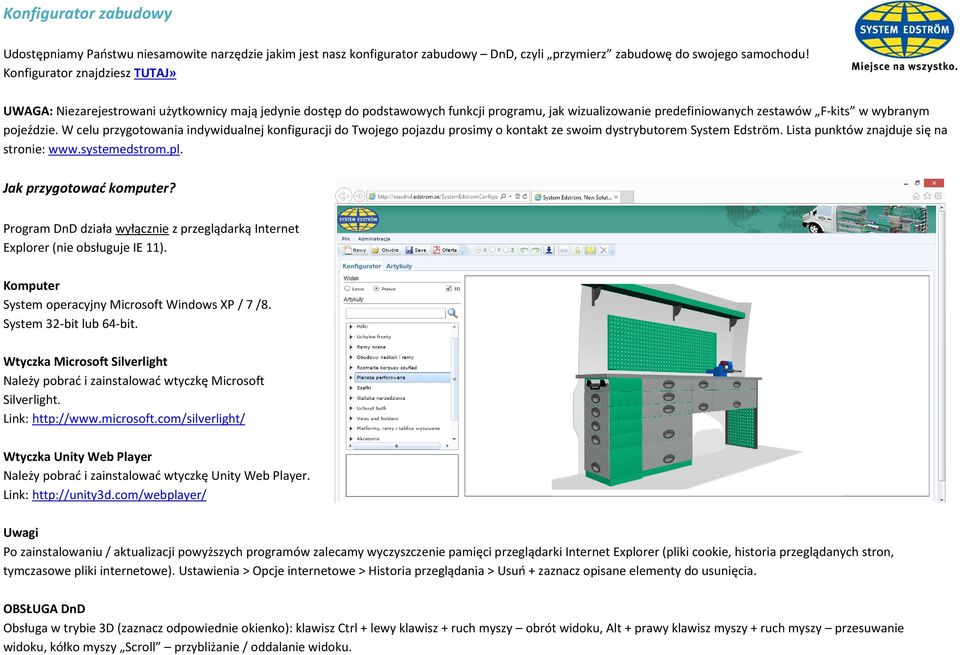
Task: Click the empty article preview box
Action: tap(402, 475)
